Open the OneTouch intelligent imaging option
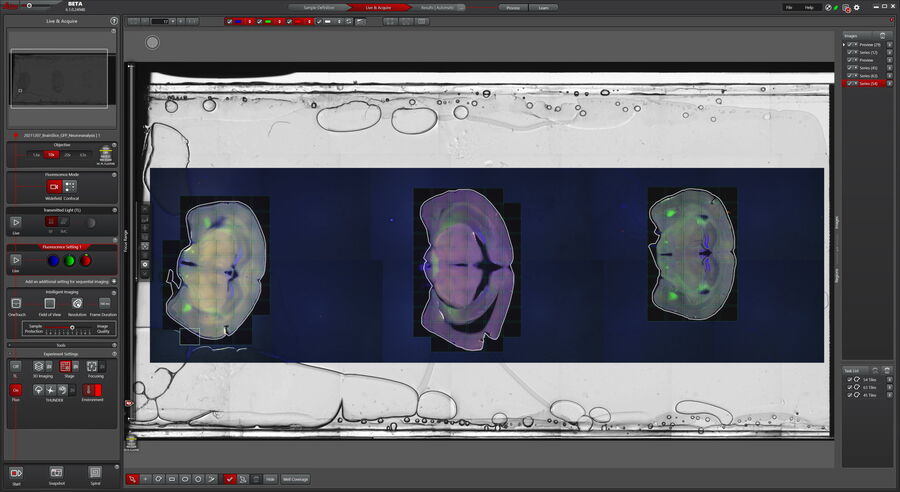This screenshot has height=492, width=900. (x=16, y=303)
